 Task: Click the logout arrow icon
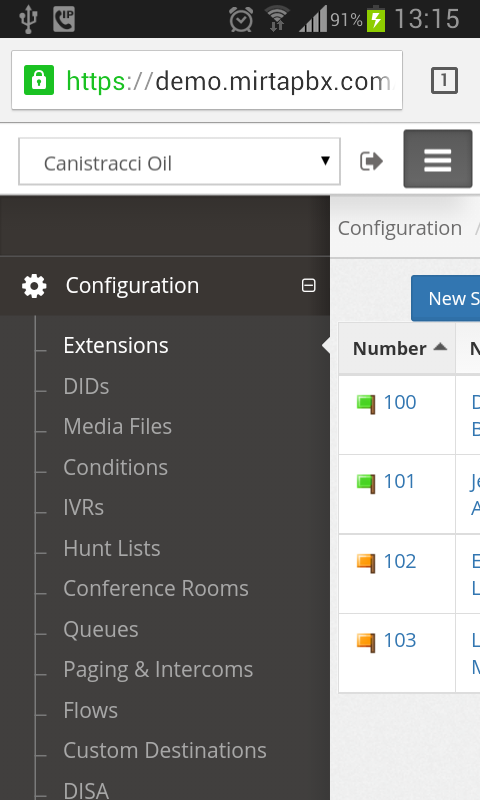click(371, 161)
